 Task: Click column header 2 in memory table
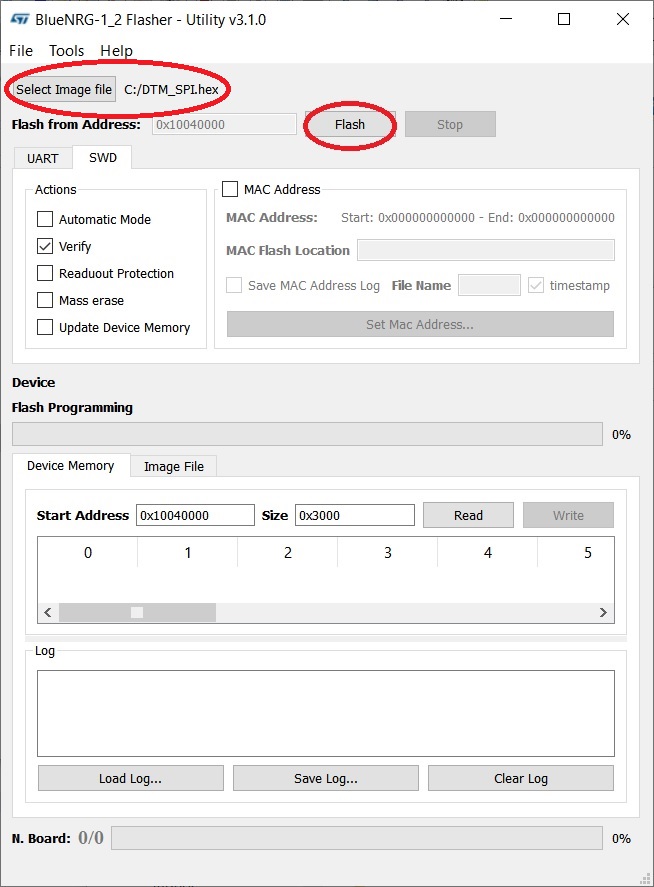(287, 553)
